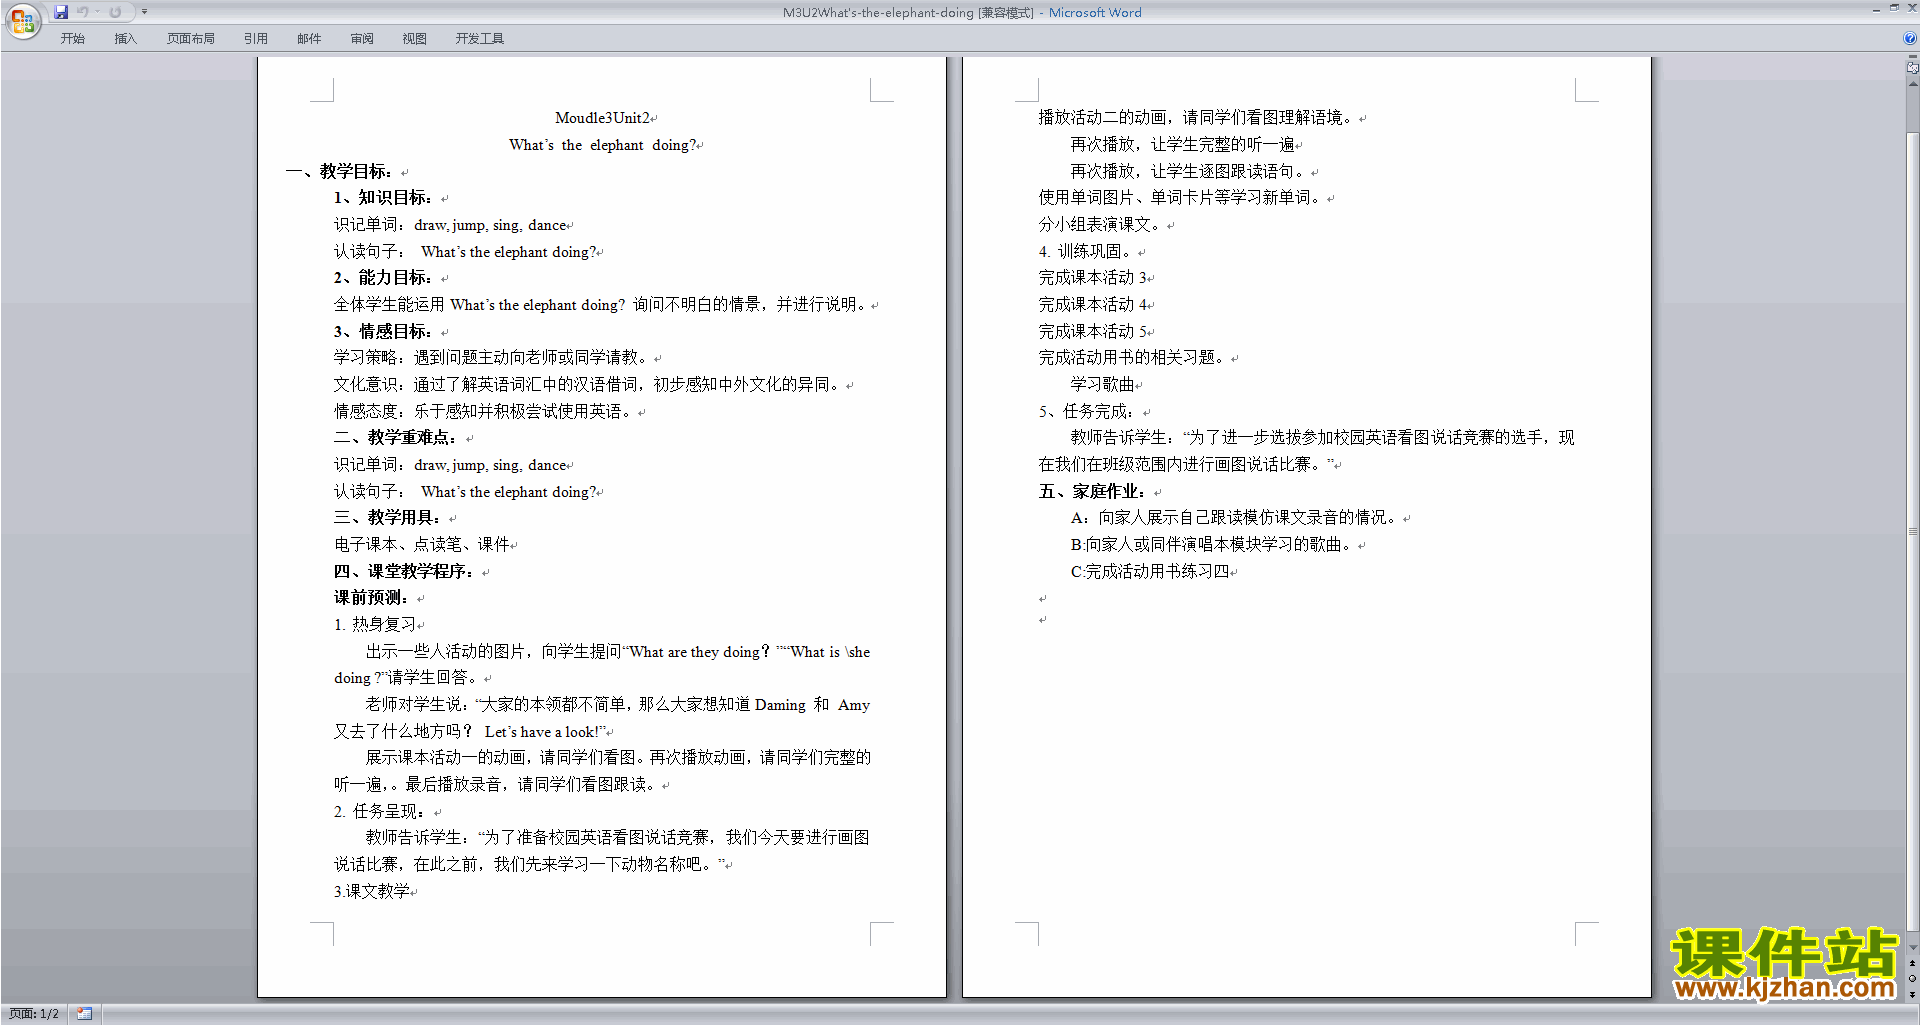Jump to next page button

tap(1913, 994)
